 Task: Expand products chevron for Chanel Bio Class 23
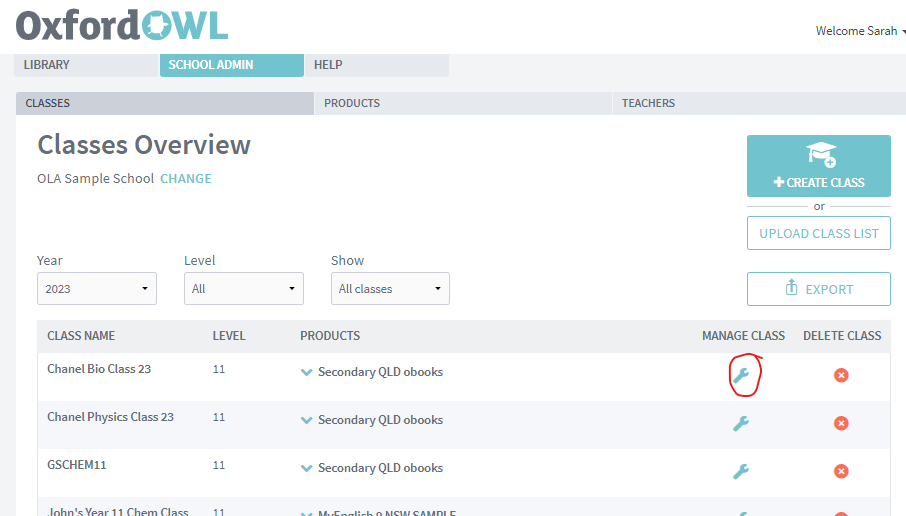(x=307, y=372)
